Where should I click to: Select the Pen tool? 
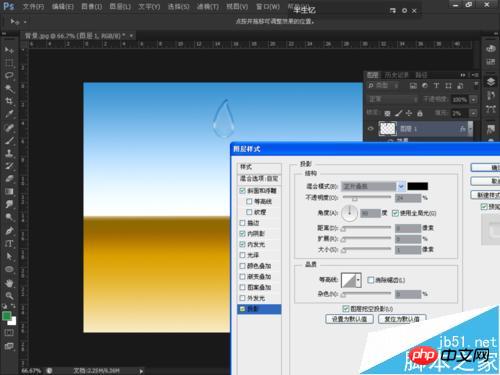(x=9, y=231)
